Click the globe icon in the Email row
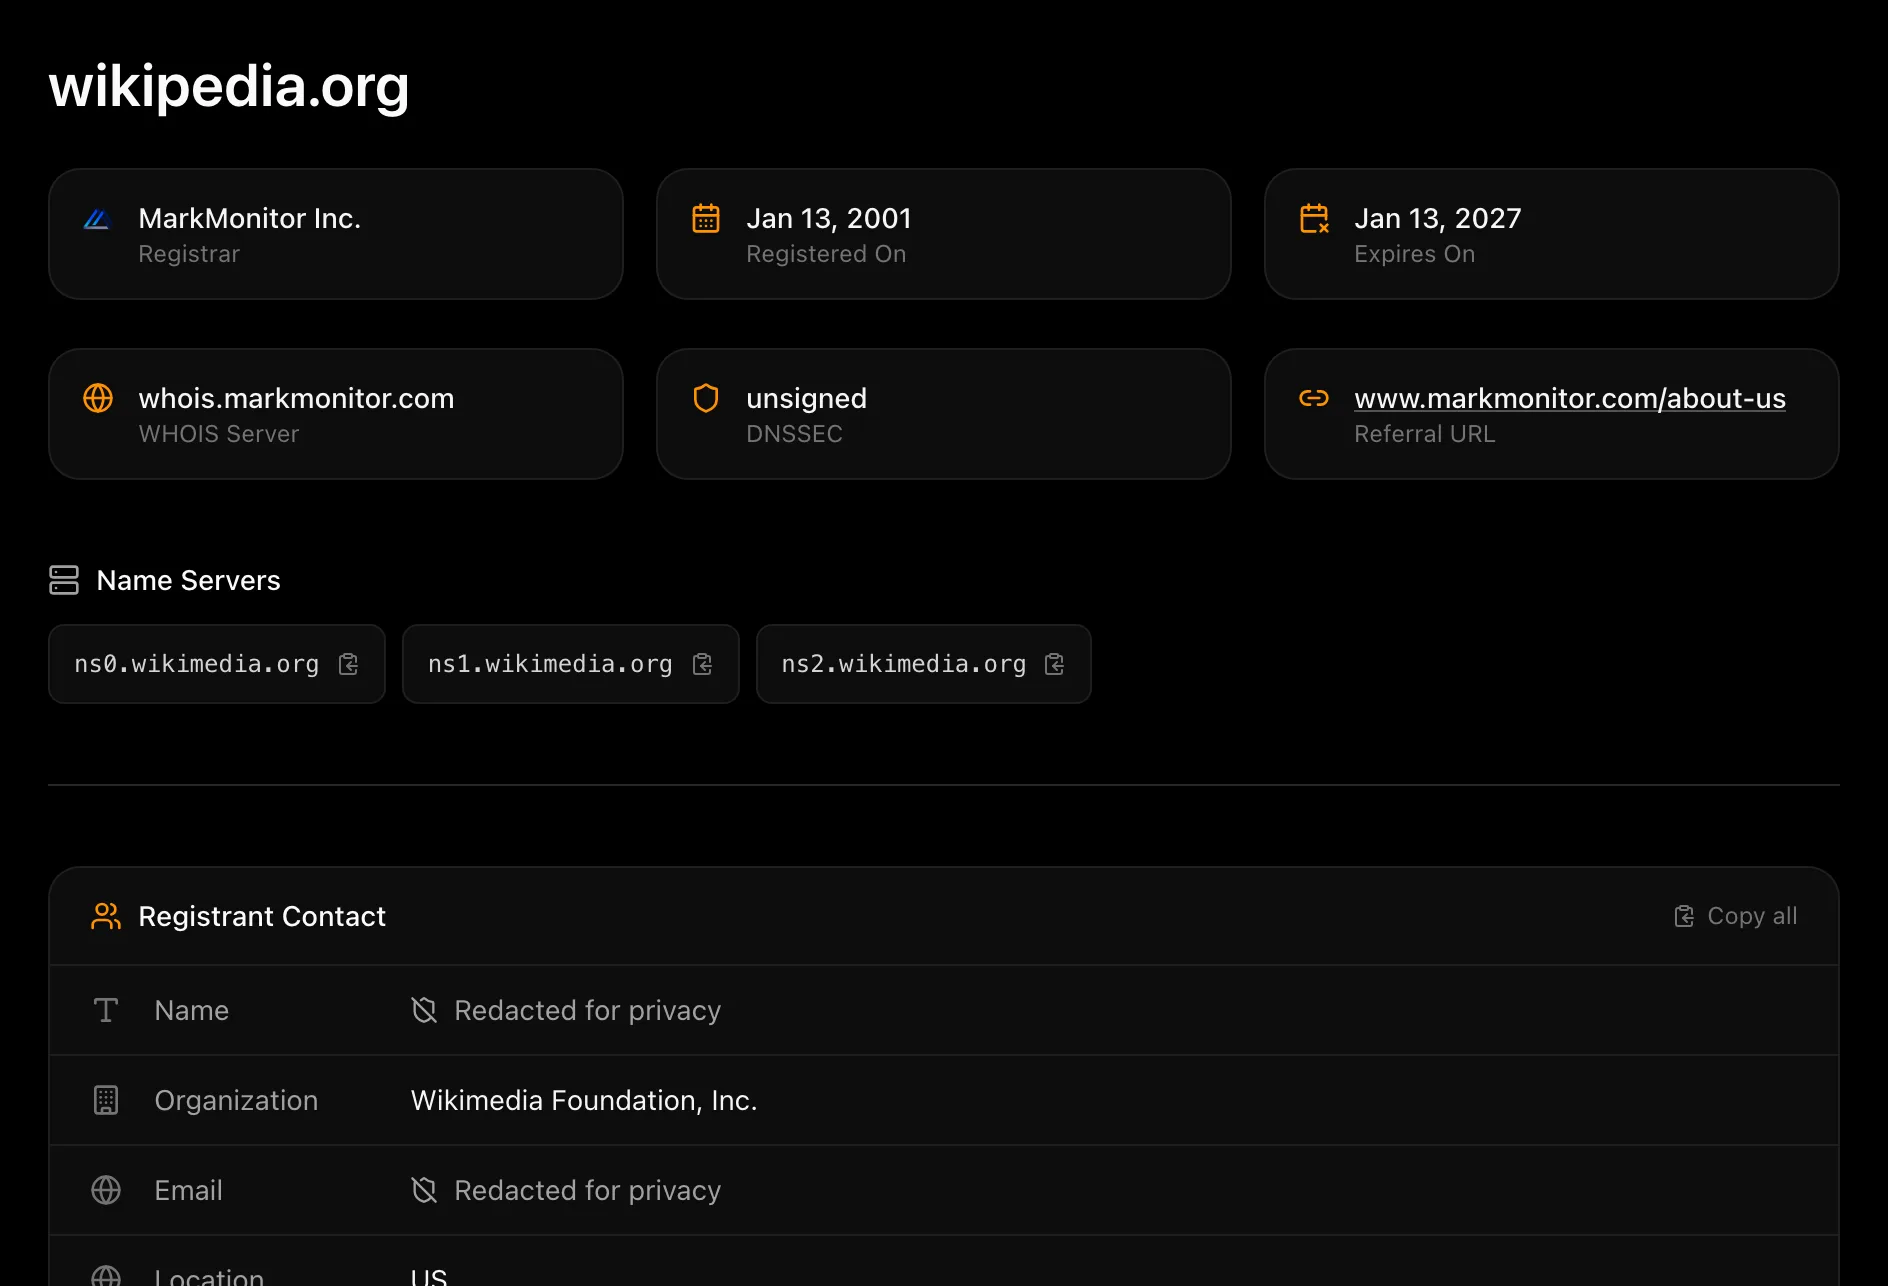 (x=106, y=1190)
